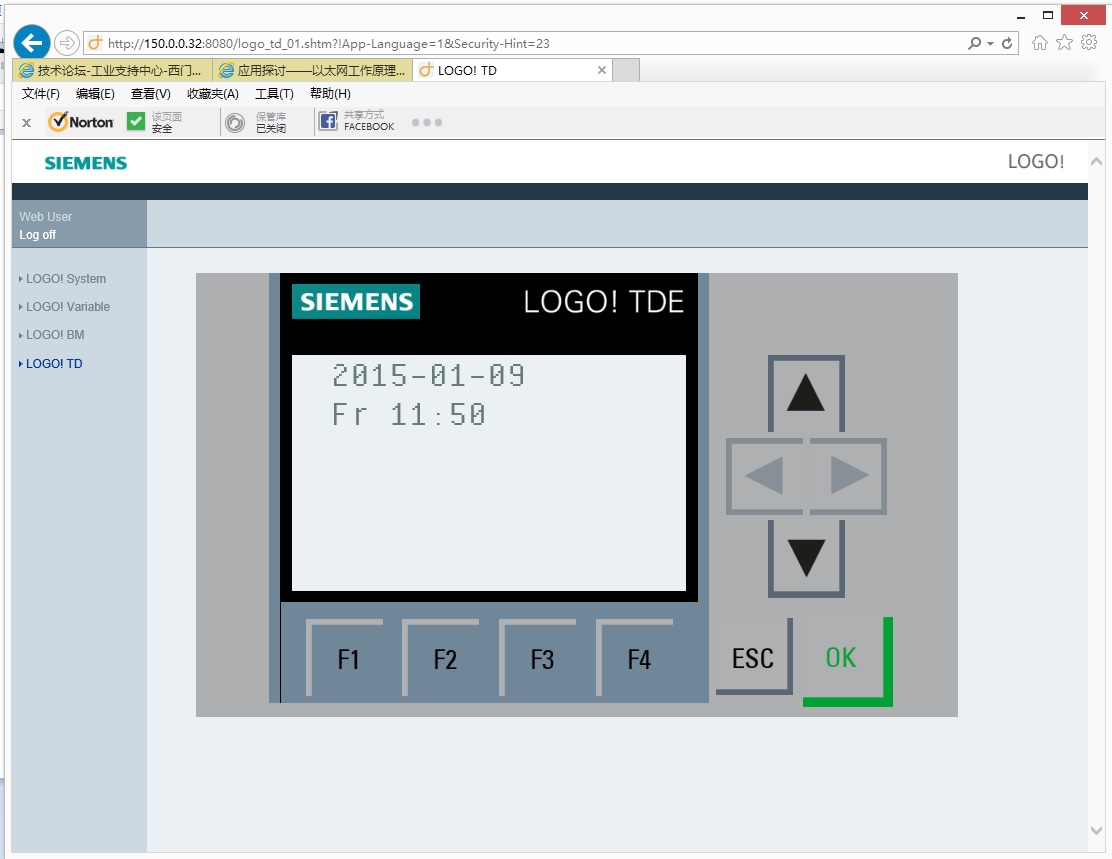This screenshot has width=1112, height=859.
Task: Click the page scrollbar down arrow
Action: click(1096, 830)
